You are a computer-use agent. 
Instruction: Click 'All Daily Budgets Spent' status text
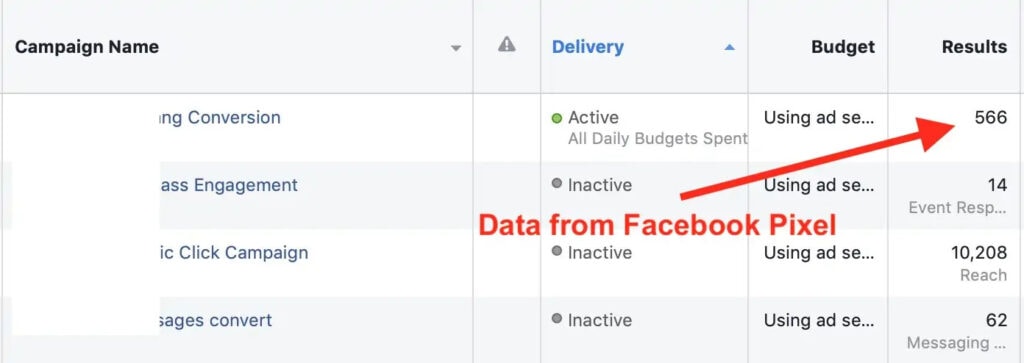[658, 138]
